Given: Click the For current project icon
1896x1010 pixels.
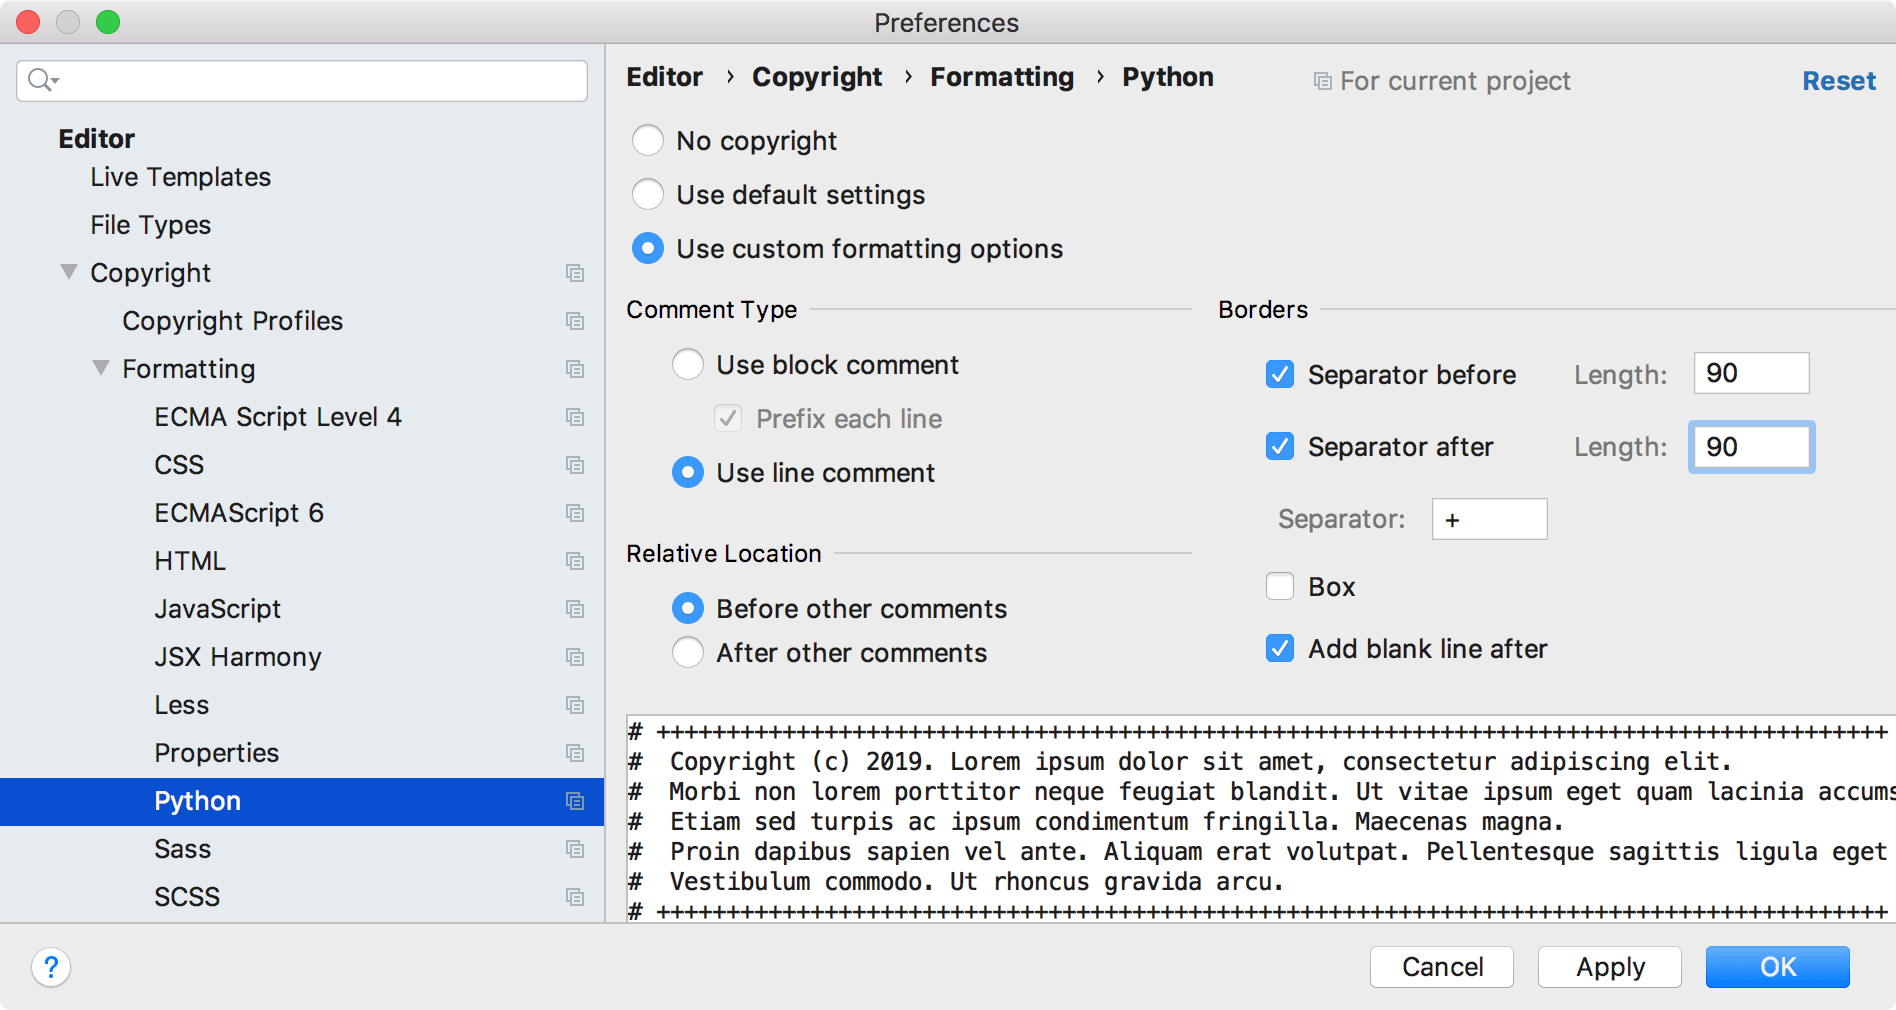Looking at the screenshot, I should (x=1324, y=81).
